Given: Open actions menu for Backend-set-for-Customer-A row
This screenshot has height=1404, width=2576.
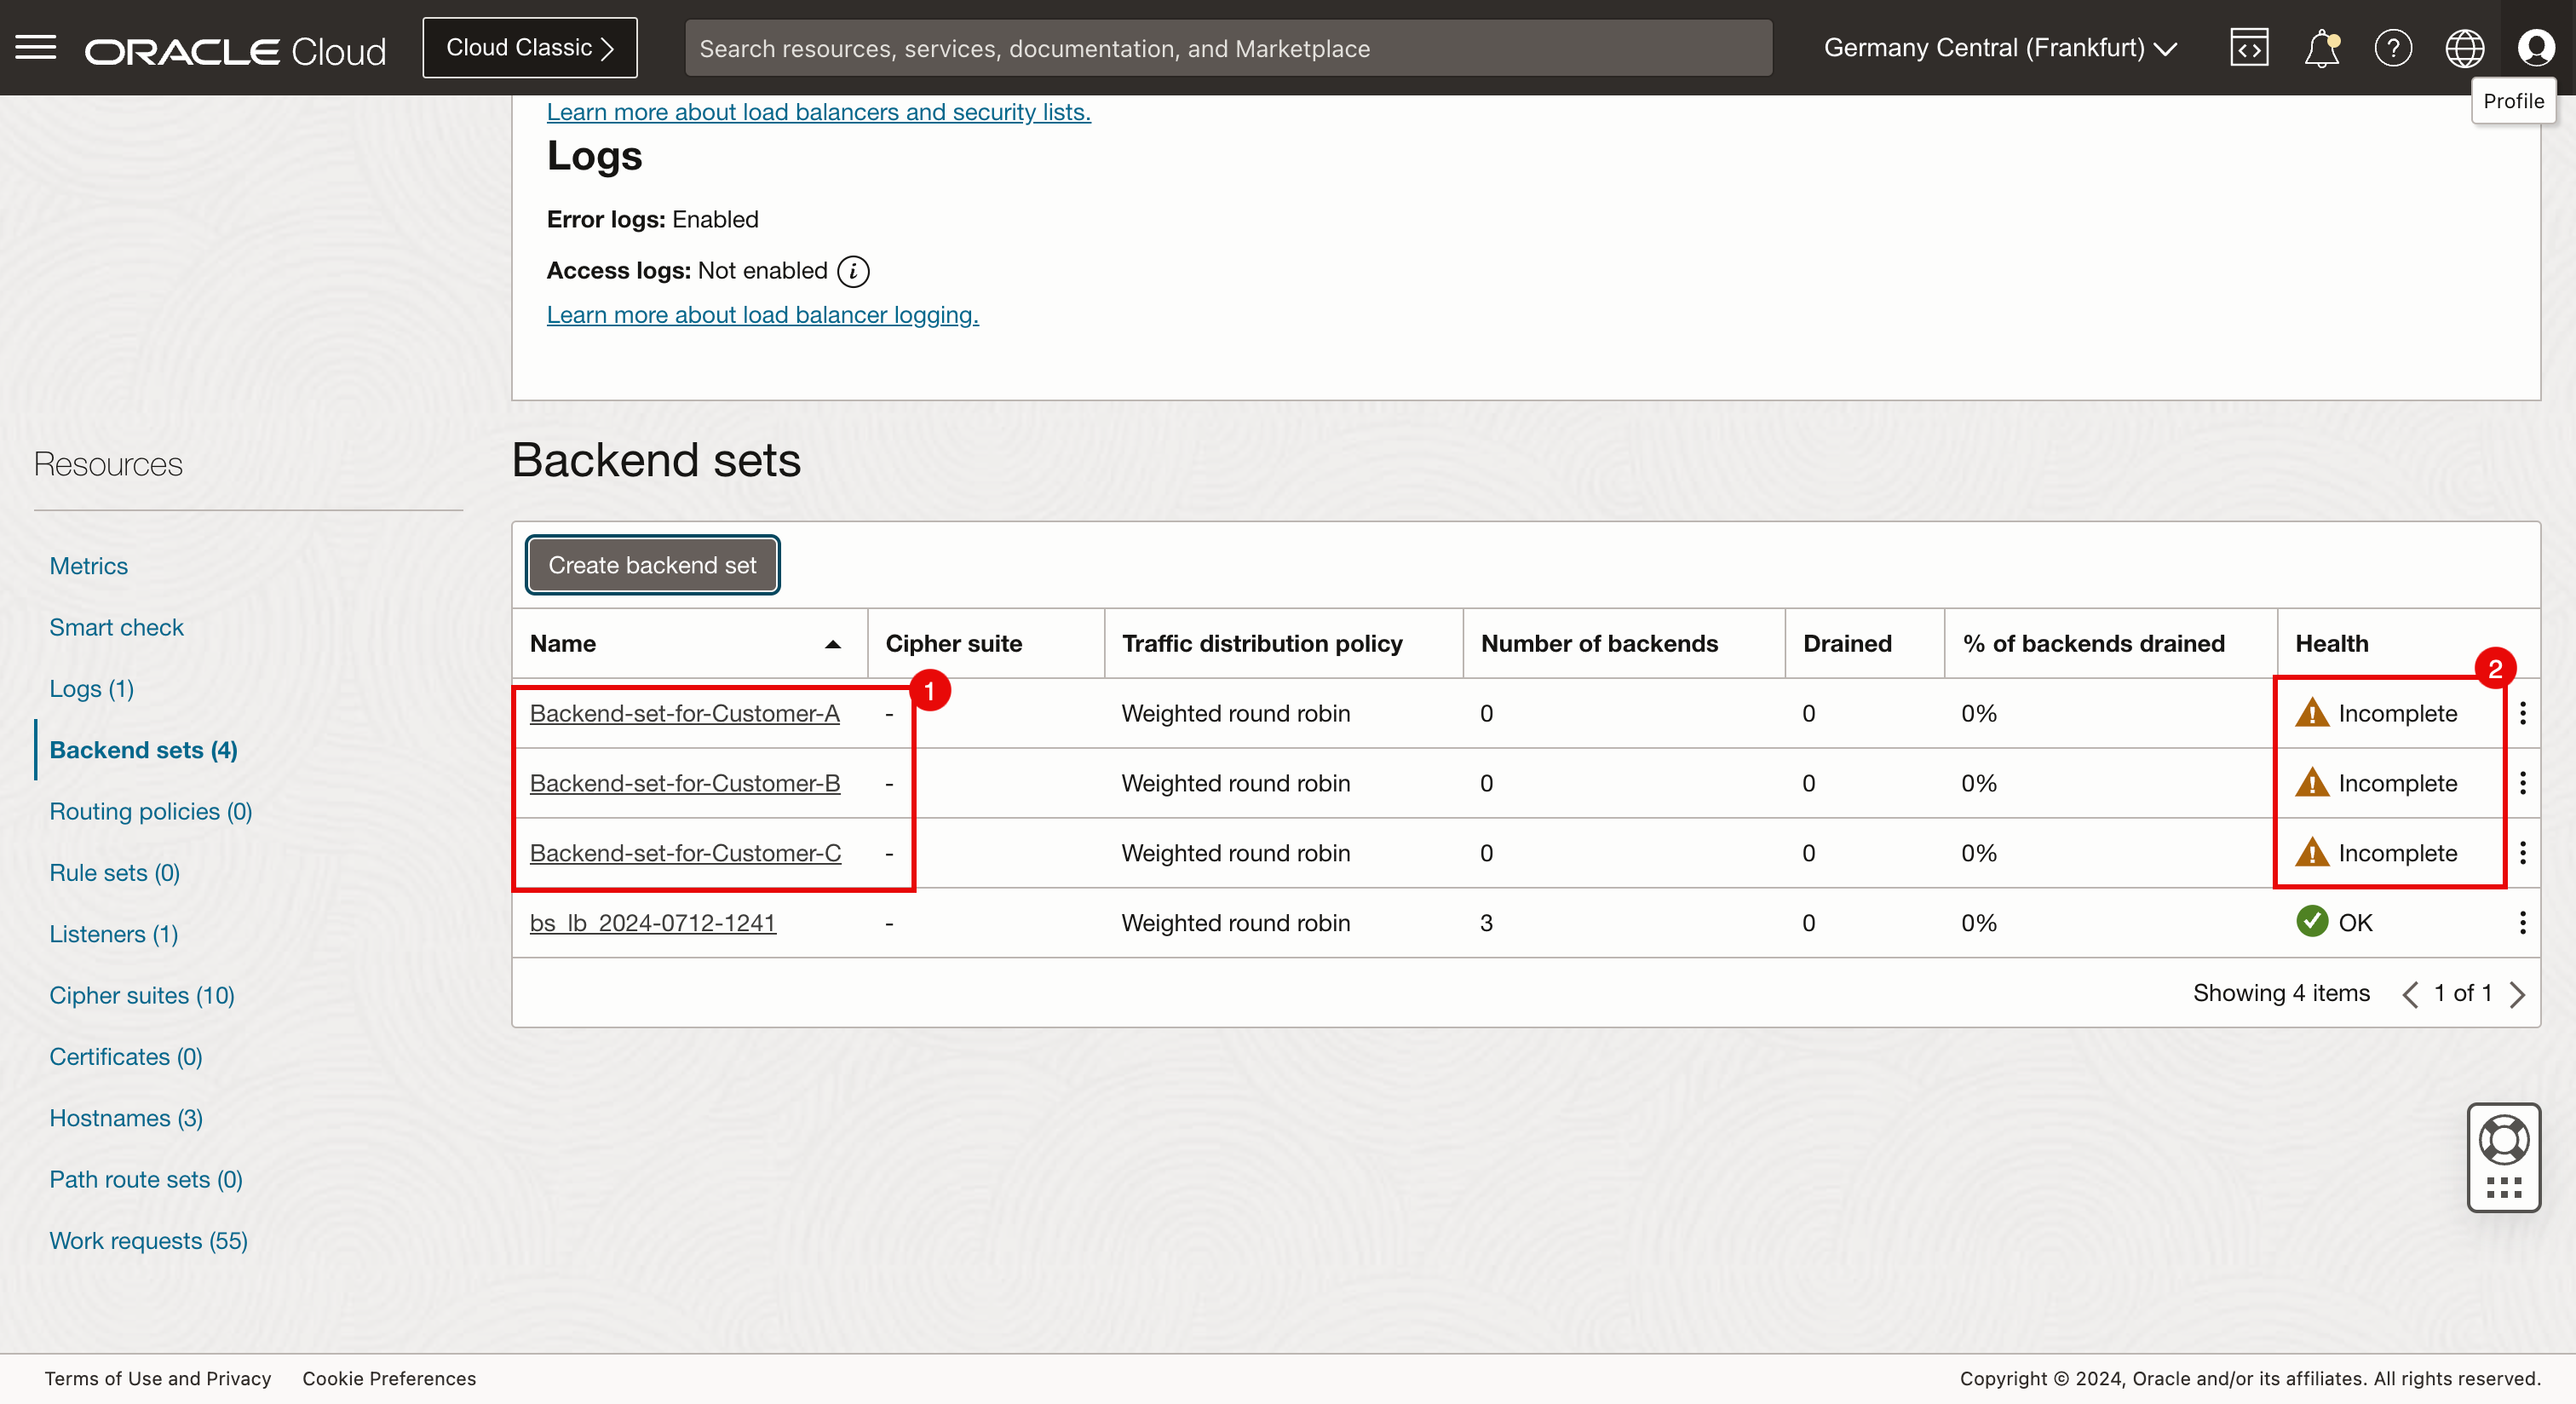Looking at the screenshot, I should 2523,713.
